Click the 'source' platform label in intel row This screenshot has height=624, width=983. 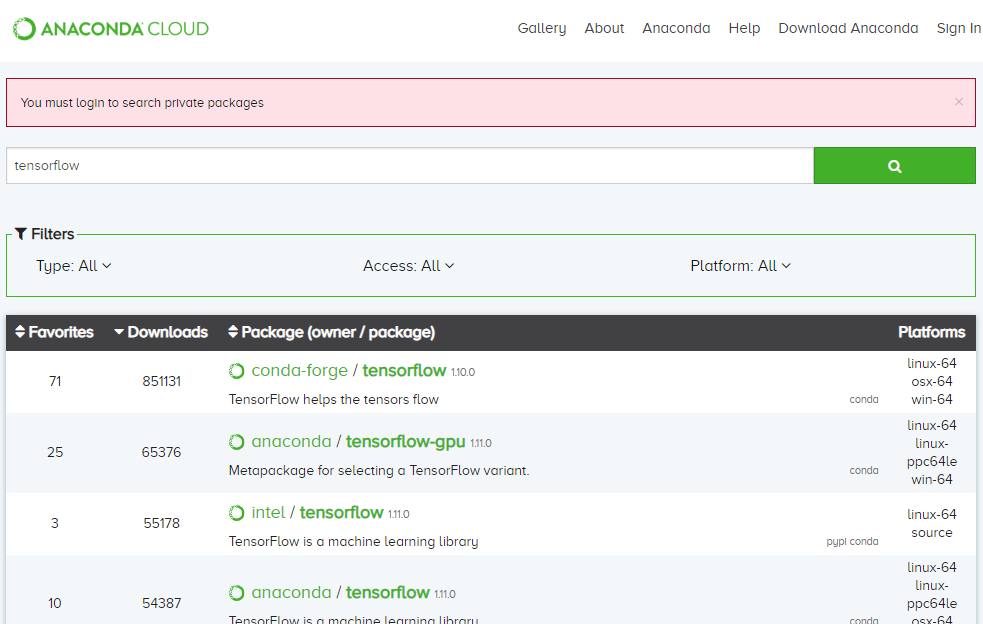point(932,532)
